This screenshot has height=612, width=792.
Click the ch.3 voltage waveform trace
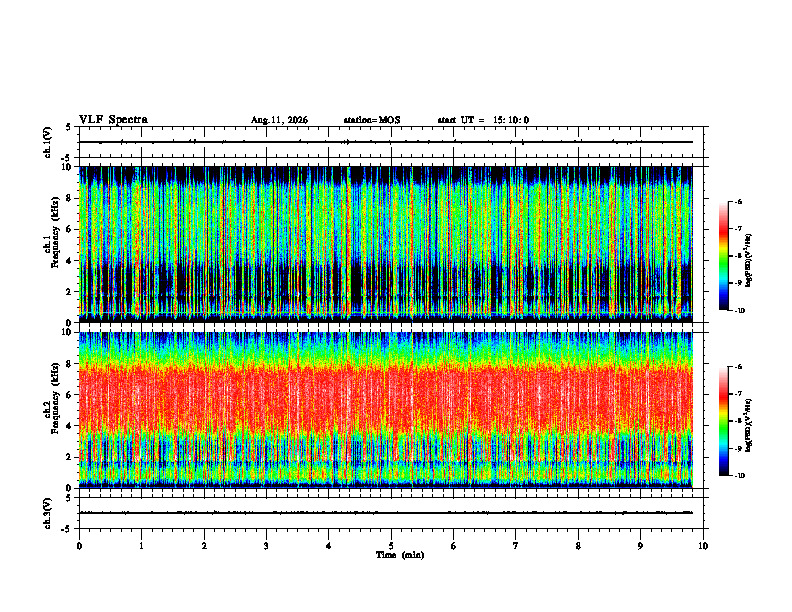click(x=386, y=513)
